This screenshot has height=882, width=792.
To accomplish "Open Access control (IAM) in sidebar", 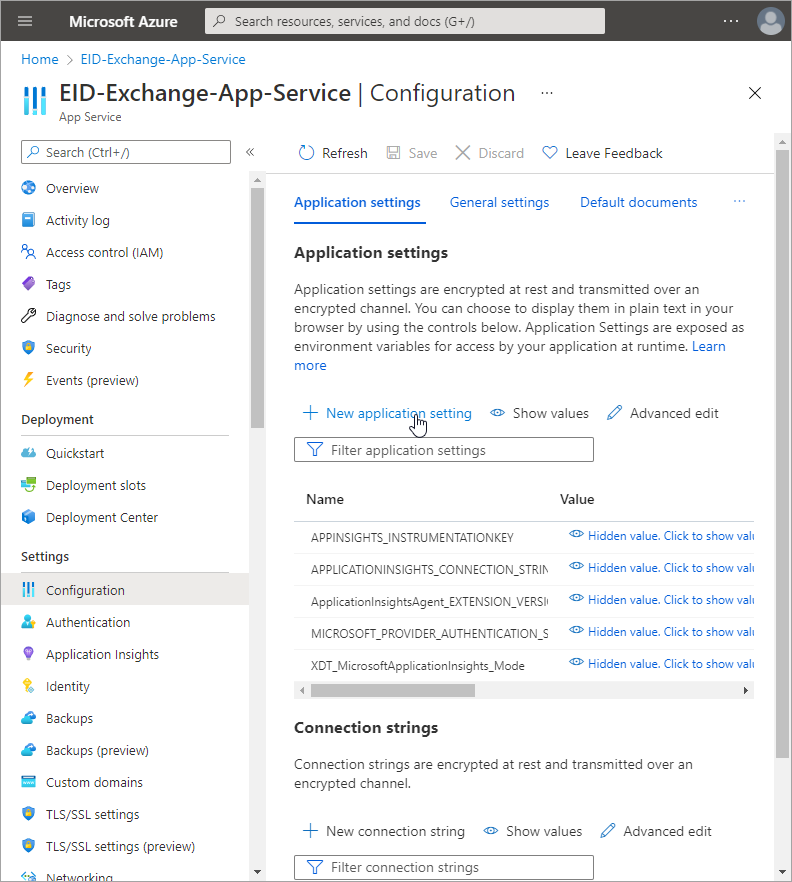I will (104, 252).
